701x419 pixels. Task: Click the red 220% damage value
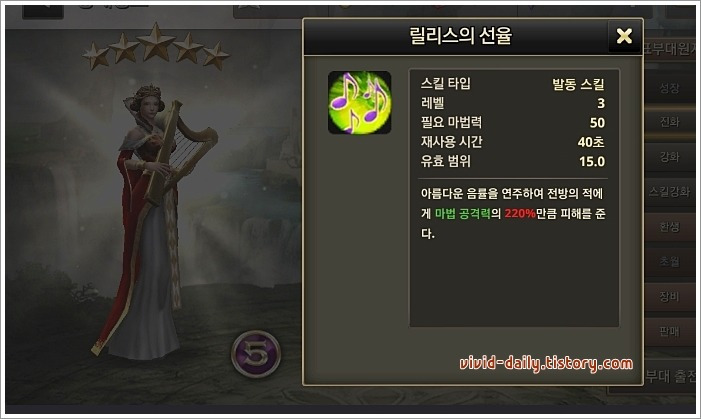point(520,214)
